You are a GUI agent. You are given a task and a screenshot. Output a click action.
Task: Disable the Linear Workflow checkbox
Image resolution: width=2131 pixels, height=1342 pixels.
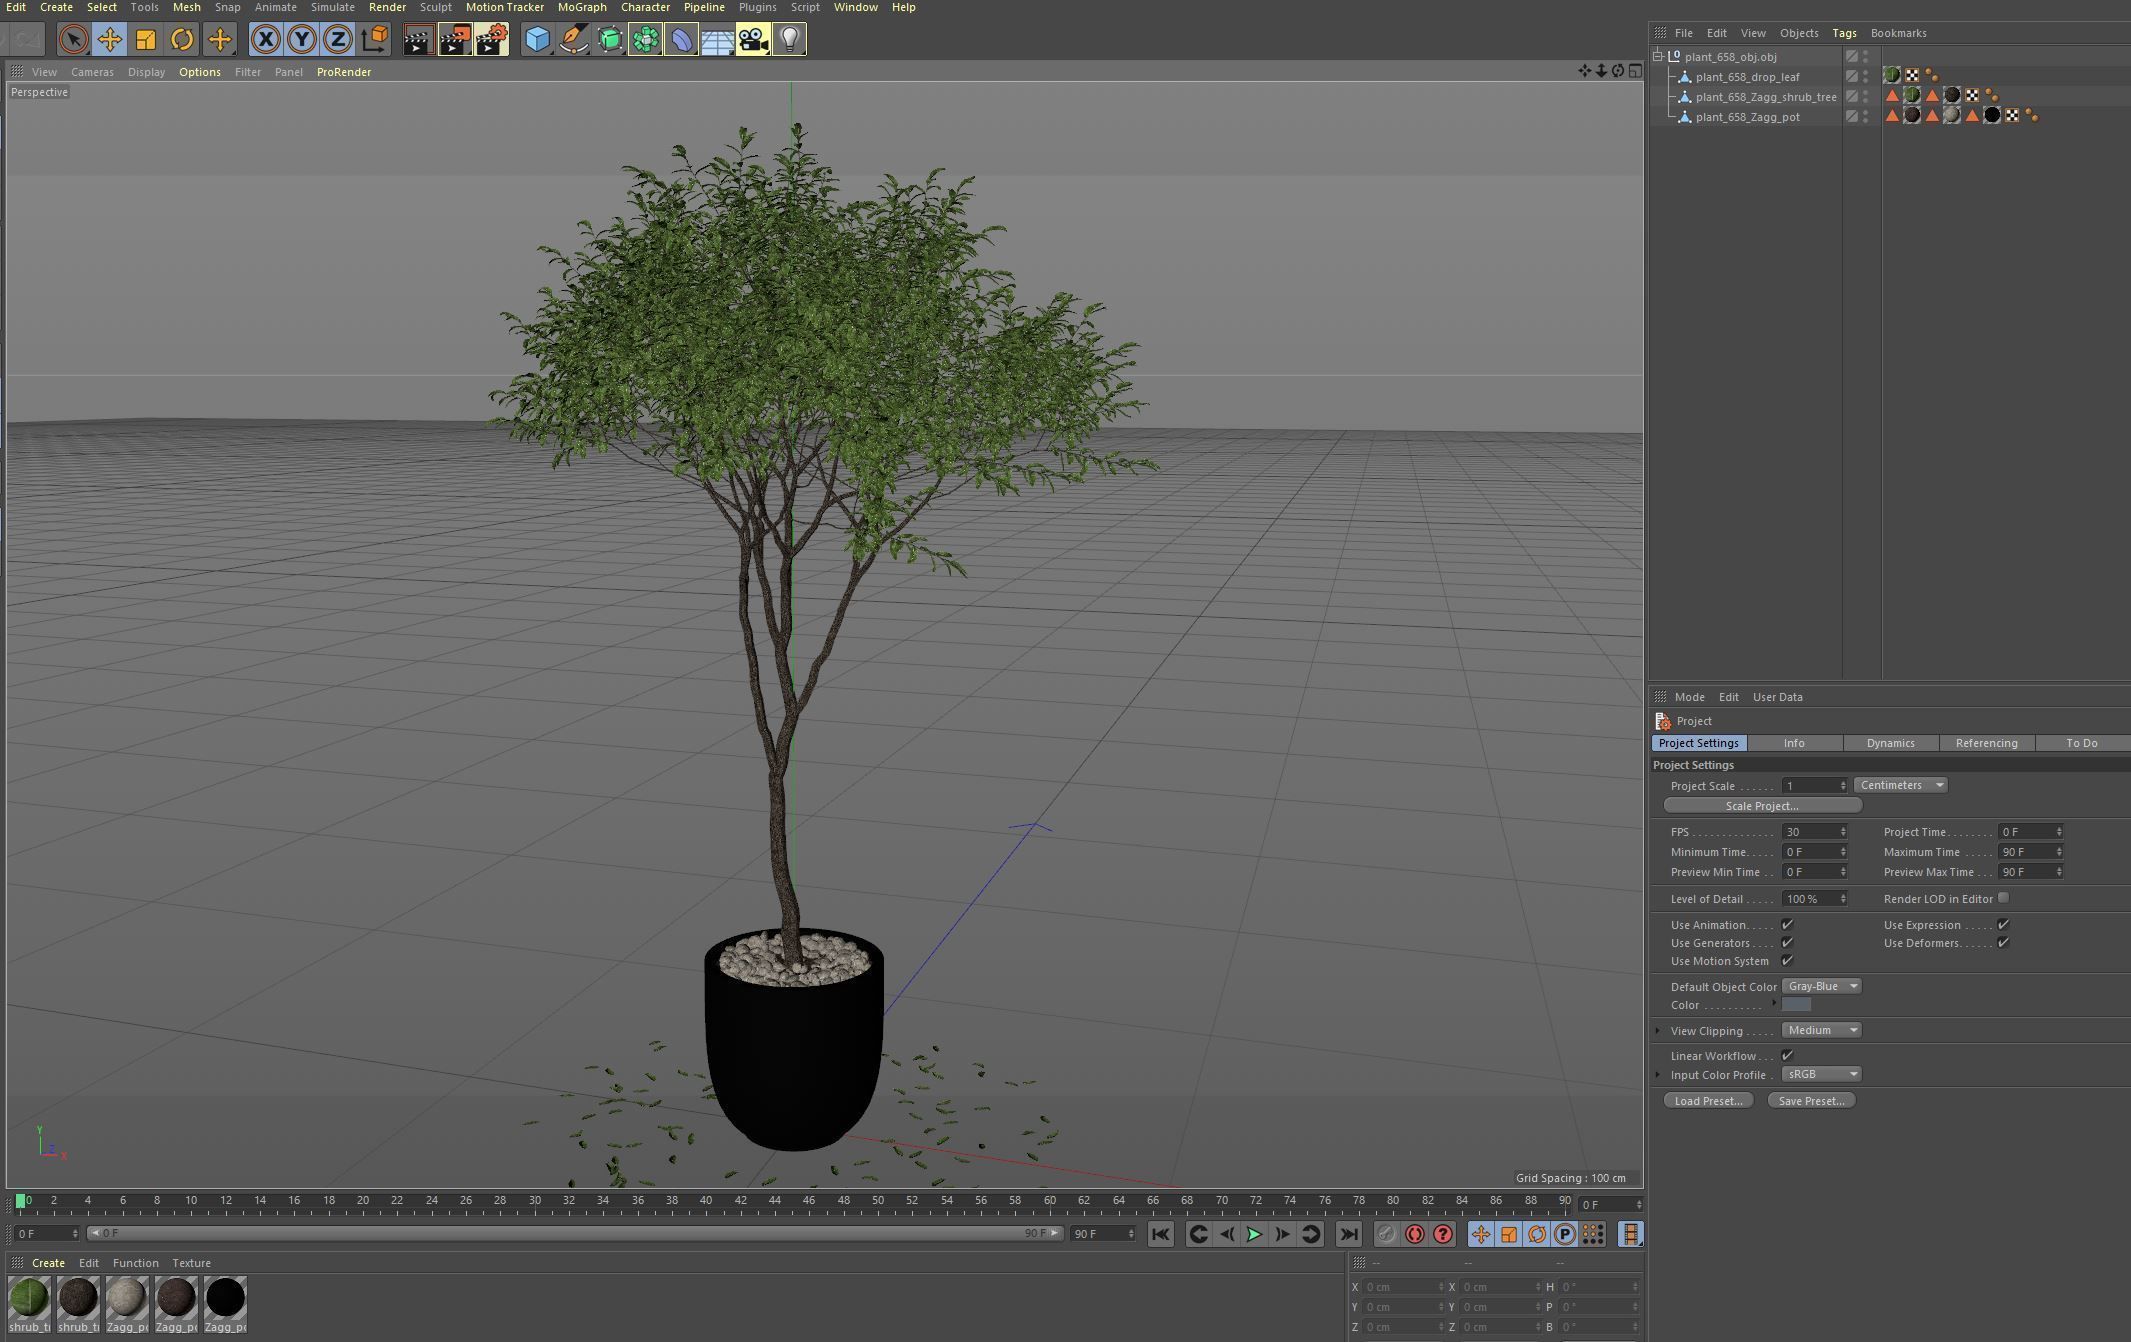[1787, 1056]
